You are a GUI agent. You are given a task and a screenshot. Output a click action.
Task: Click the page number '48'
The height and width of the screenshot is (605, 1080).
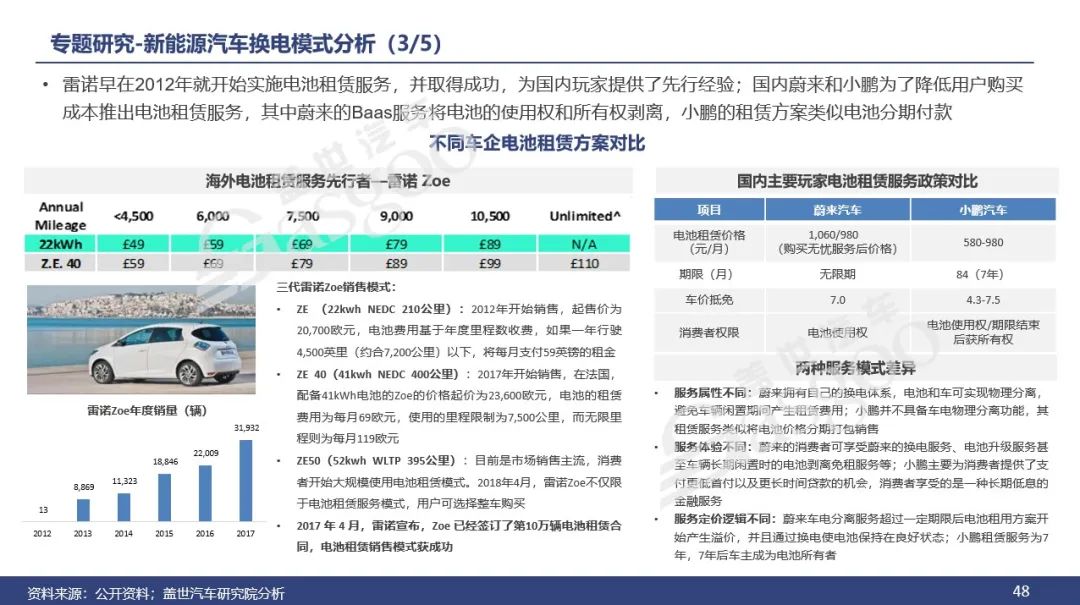pos(1021,591)
